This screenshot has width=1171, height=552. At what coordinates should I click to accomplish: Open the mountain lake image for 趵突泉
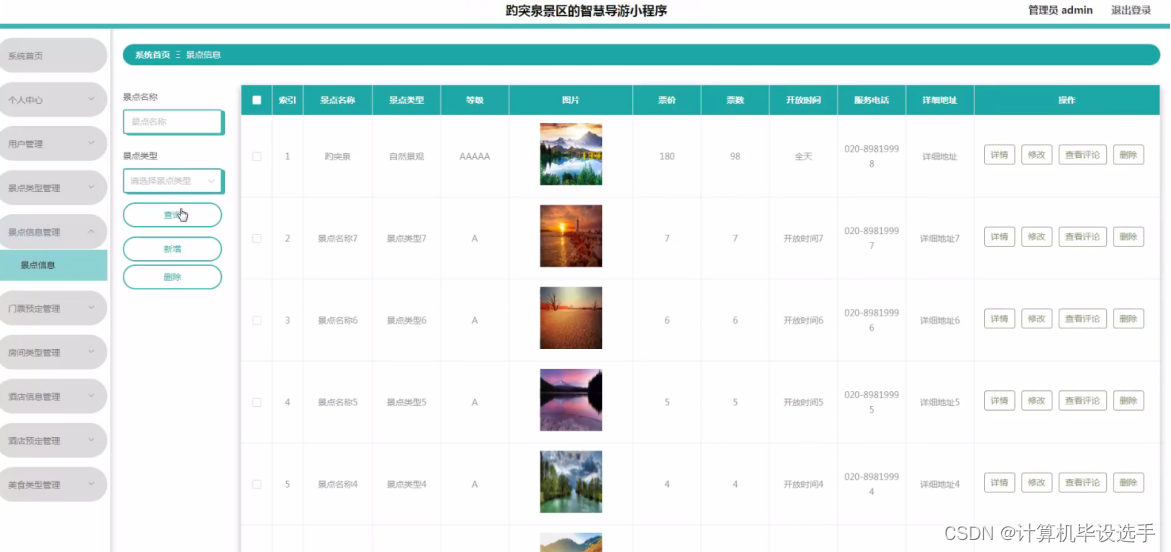[x=571, y=154]
